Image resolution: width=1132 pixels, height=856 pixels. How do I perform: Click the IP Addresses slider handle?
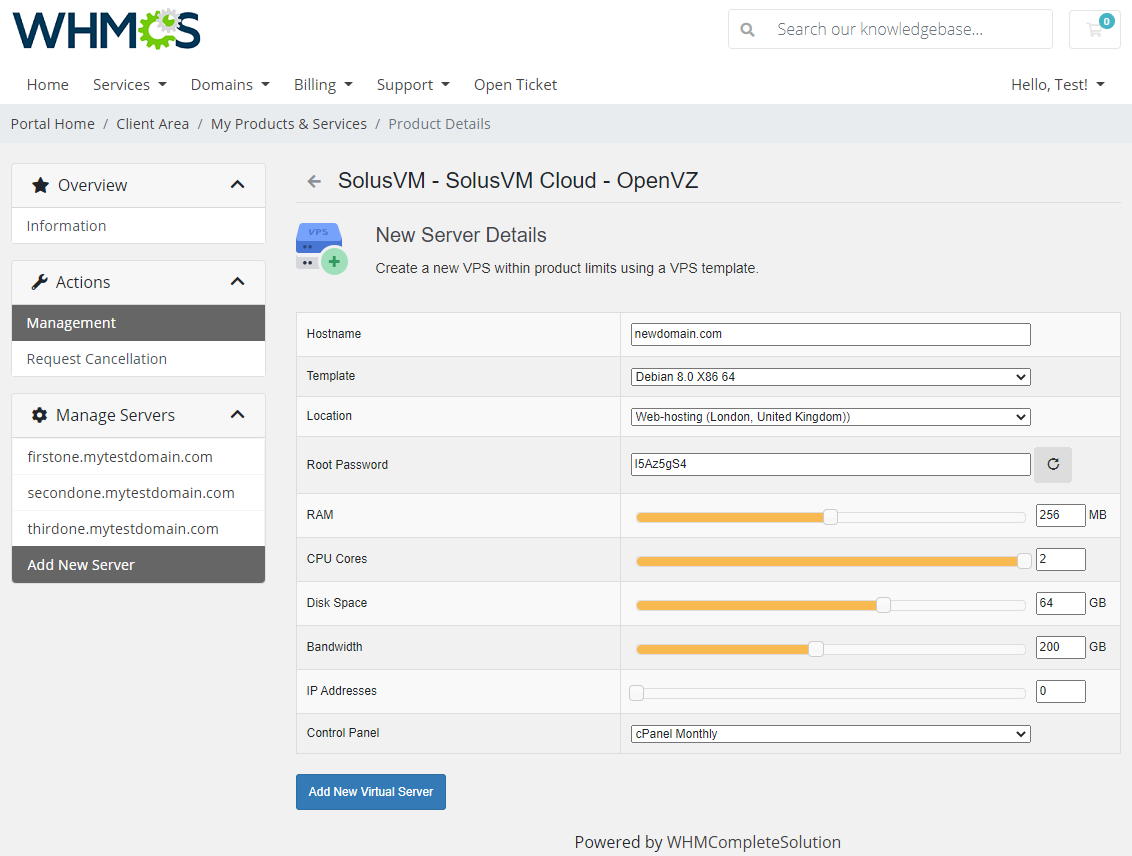pyautogui.click(x=636, y=693)
